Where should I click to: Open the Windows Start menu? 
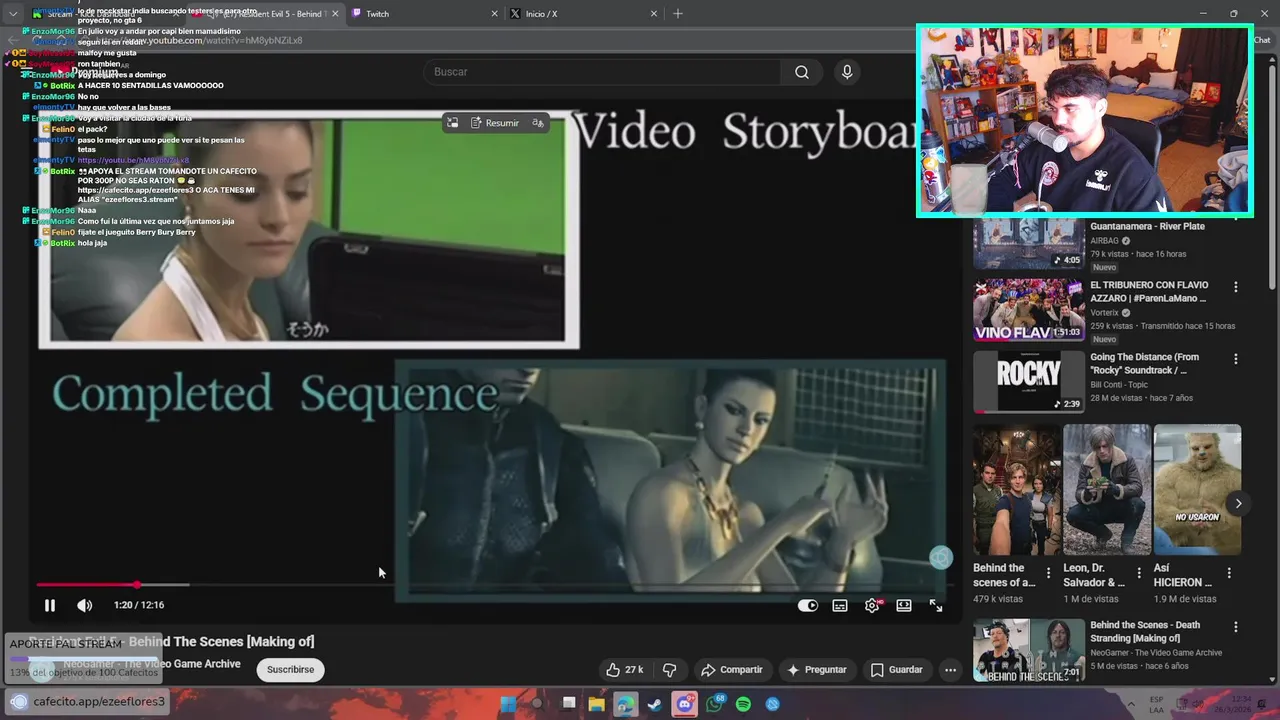click(x=508, y=704)
